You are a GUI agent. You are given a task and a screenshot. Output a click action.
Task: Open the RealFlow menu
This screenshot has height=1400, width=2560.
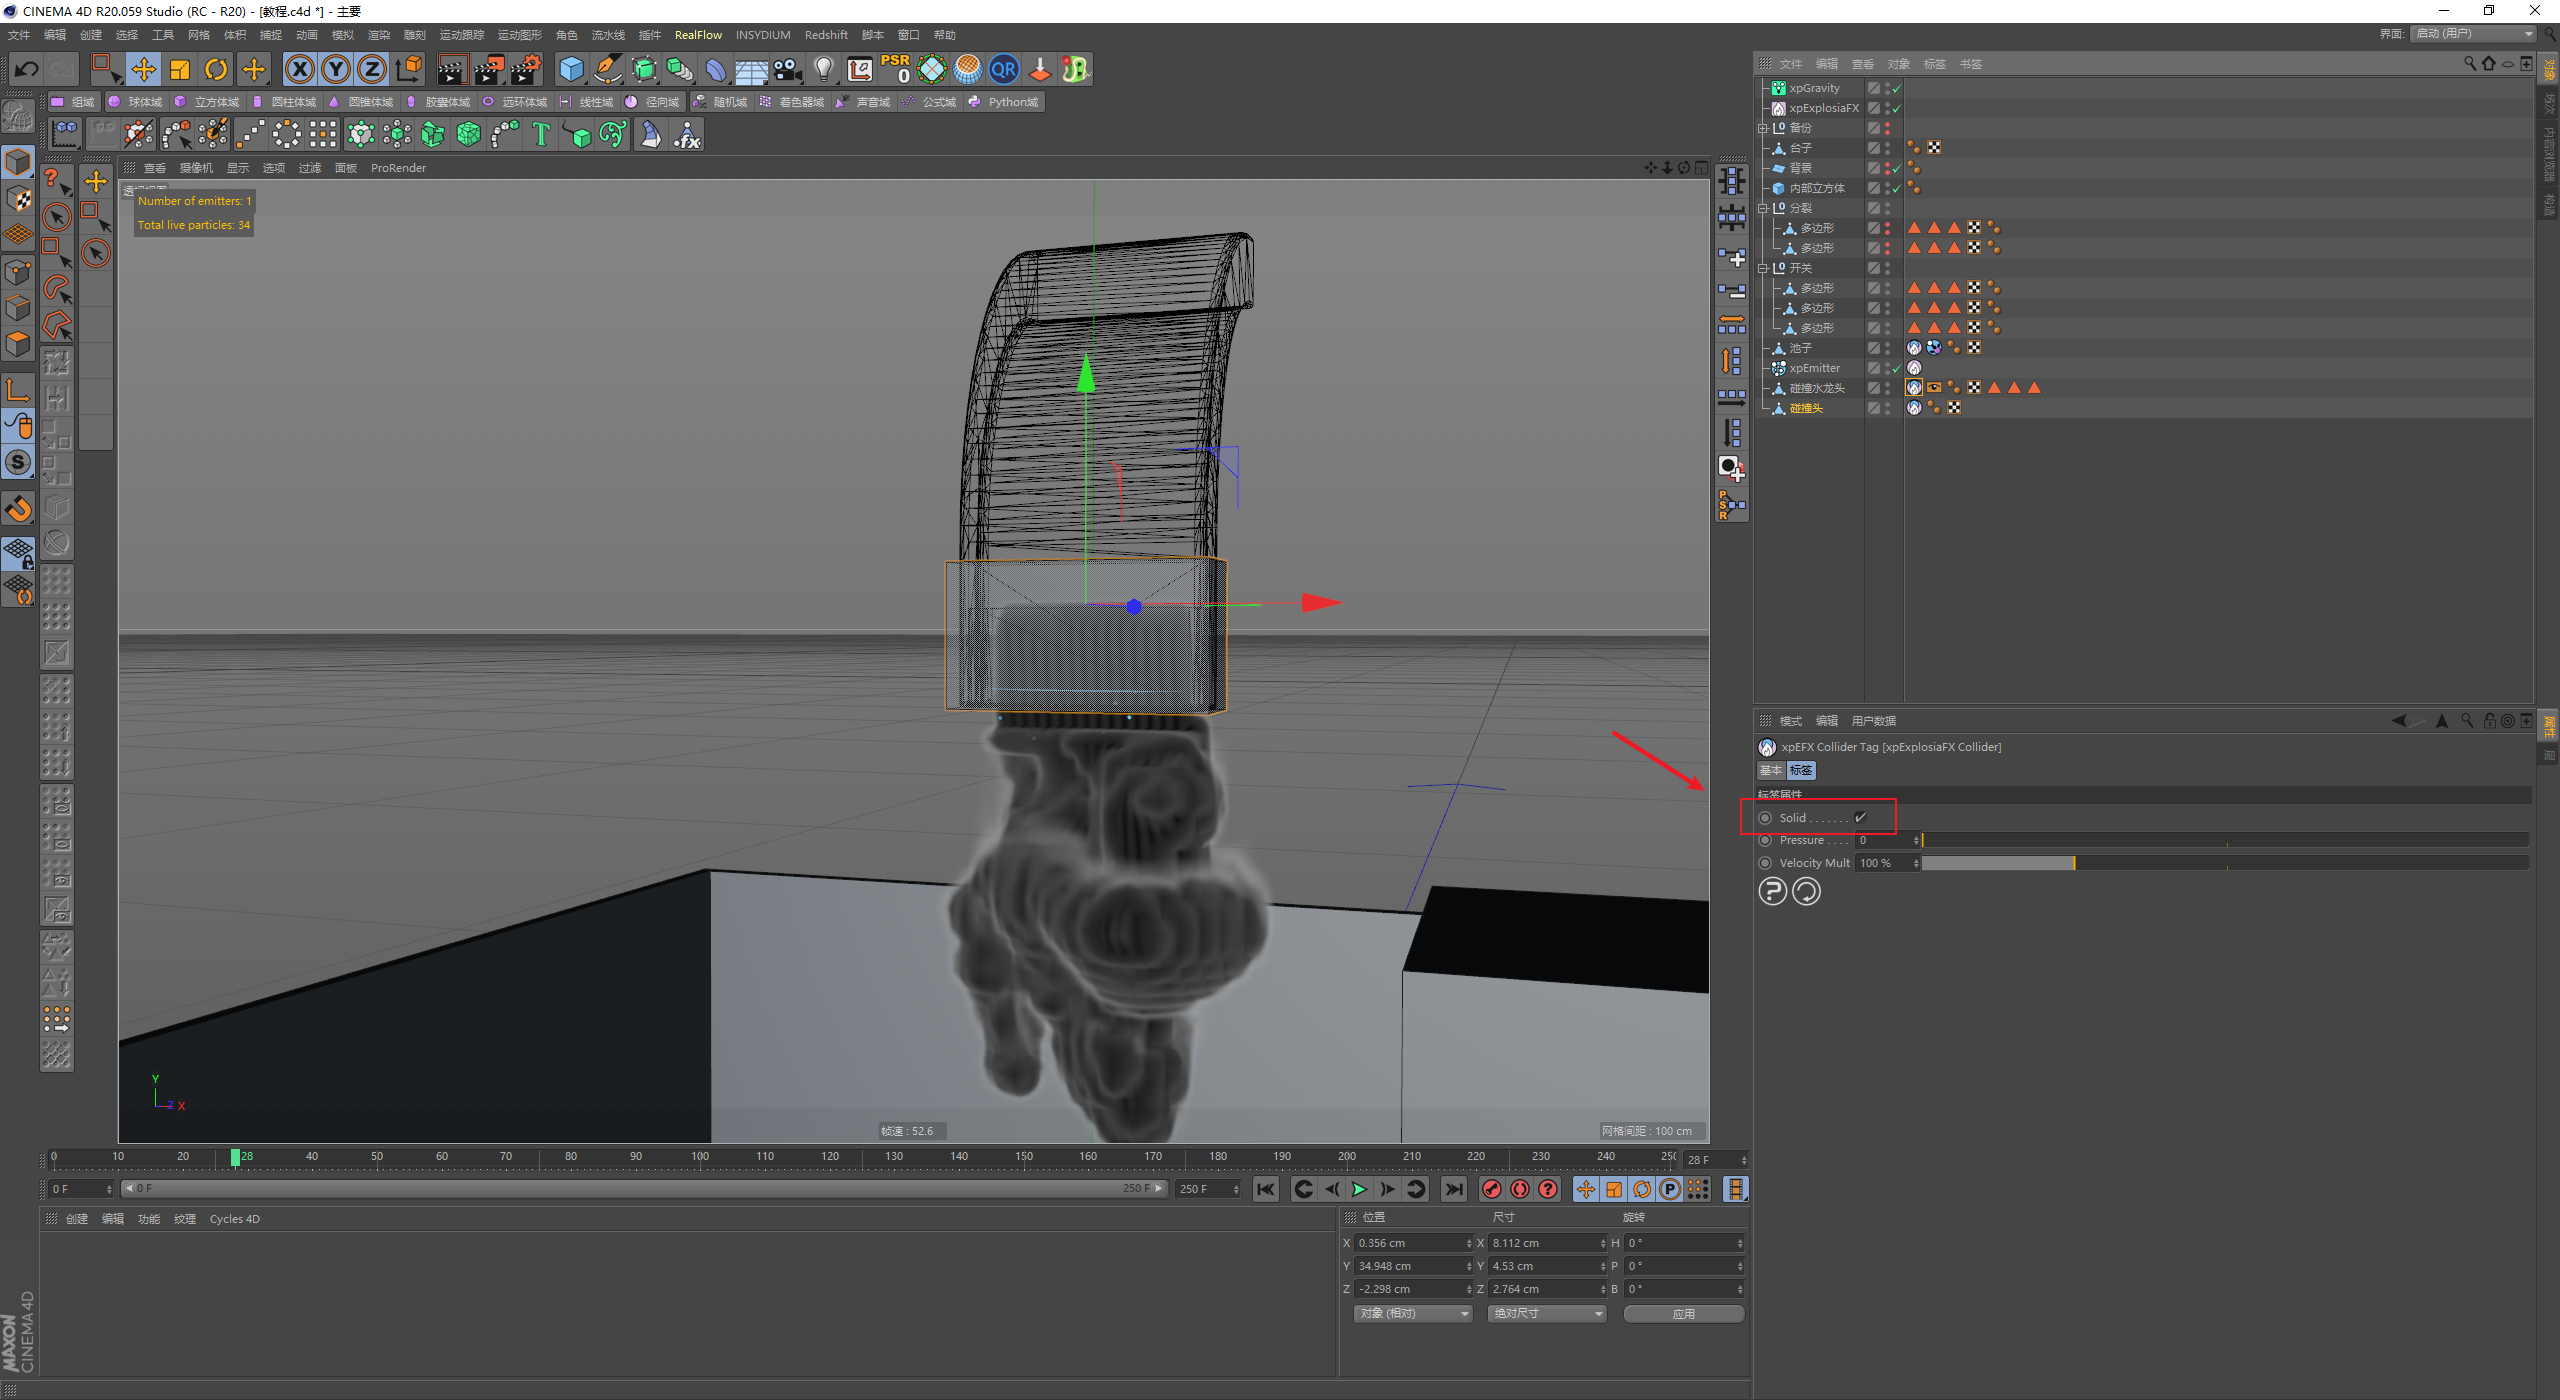[x=698, y=35]
